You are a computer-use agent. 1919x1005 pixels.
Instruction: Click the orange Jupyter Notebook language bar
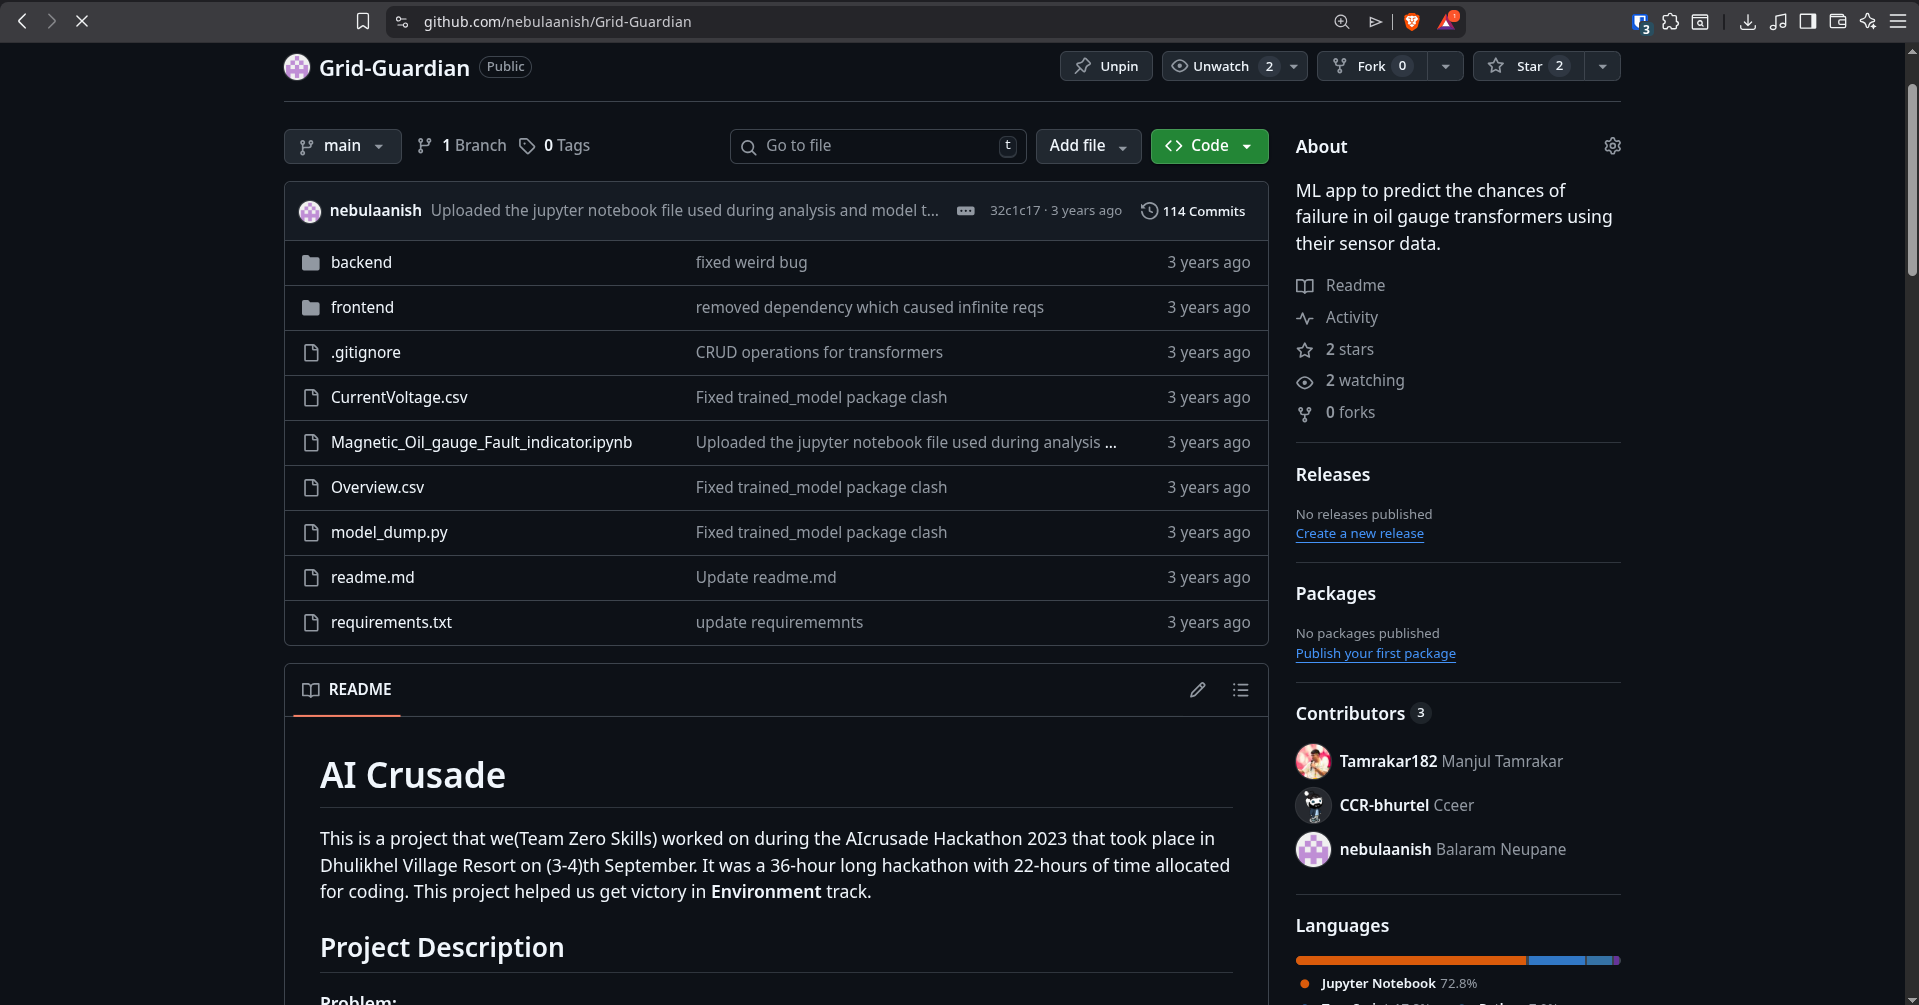1410,960
